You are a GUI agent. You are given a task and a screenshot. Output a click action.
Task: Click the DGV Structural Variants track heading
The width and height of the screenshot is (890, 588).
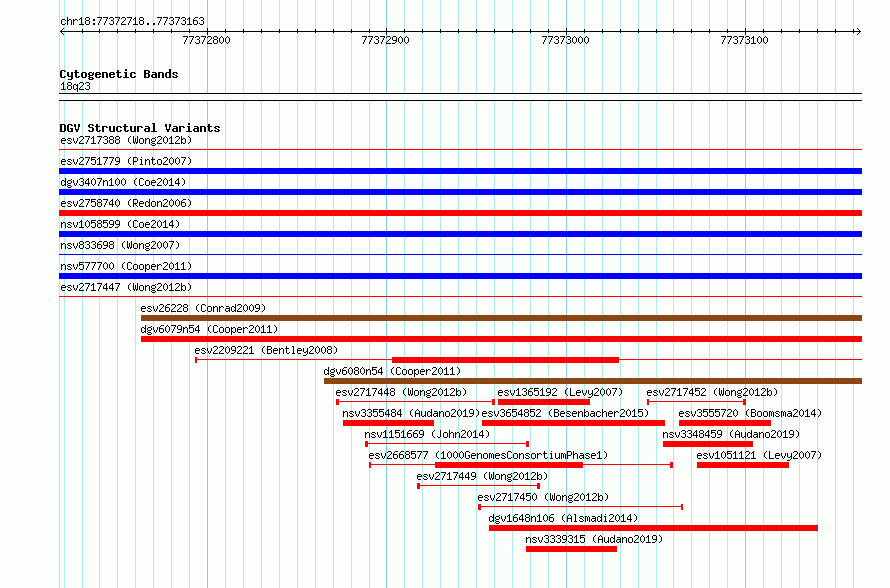140,128
